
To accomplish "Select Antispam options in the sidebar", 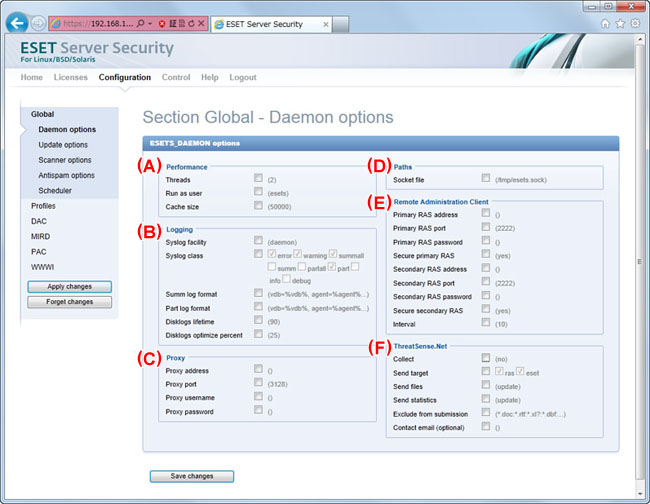I will (66, 175).
